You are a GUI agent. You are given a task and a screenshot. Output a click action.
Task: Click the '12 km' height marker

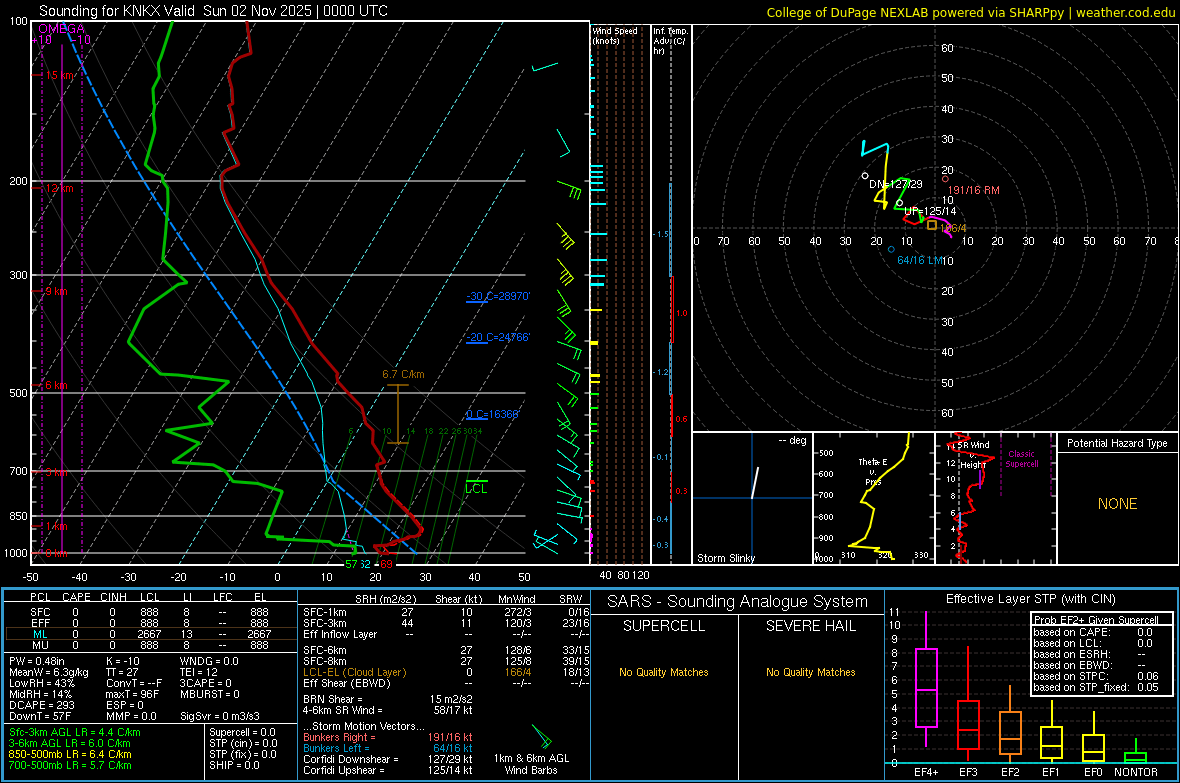pos(59,188)
